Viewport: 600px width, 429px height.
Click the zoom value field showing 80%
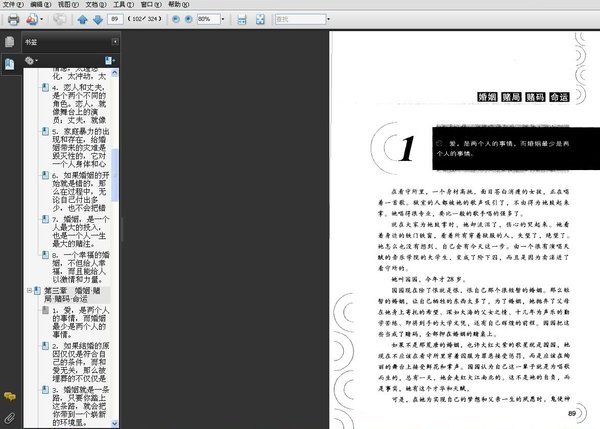tap(209, 19)
